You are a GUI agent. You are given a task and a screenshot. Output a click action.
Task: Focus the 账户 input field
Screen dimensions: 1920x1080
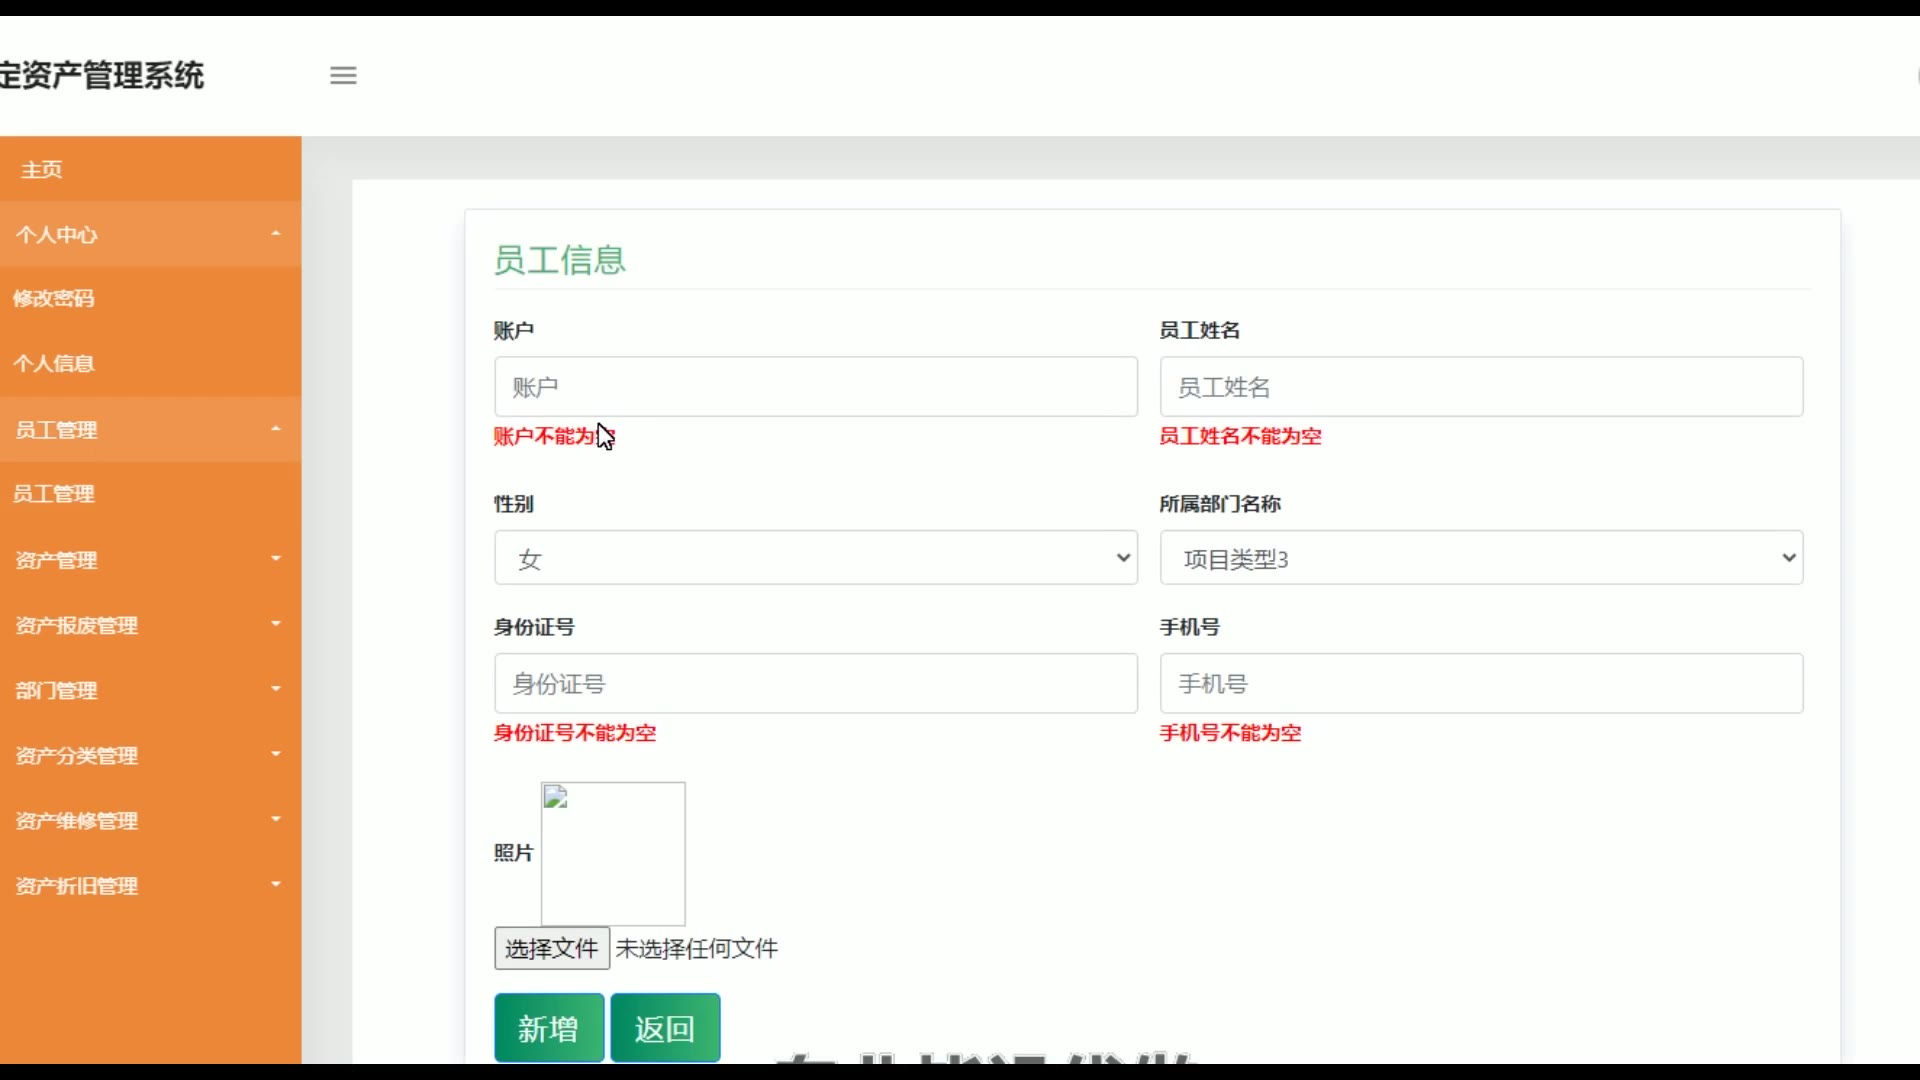click(816, 387)
